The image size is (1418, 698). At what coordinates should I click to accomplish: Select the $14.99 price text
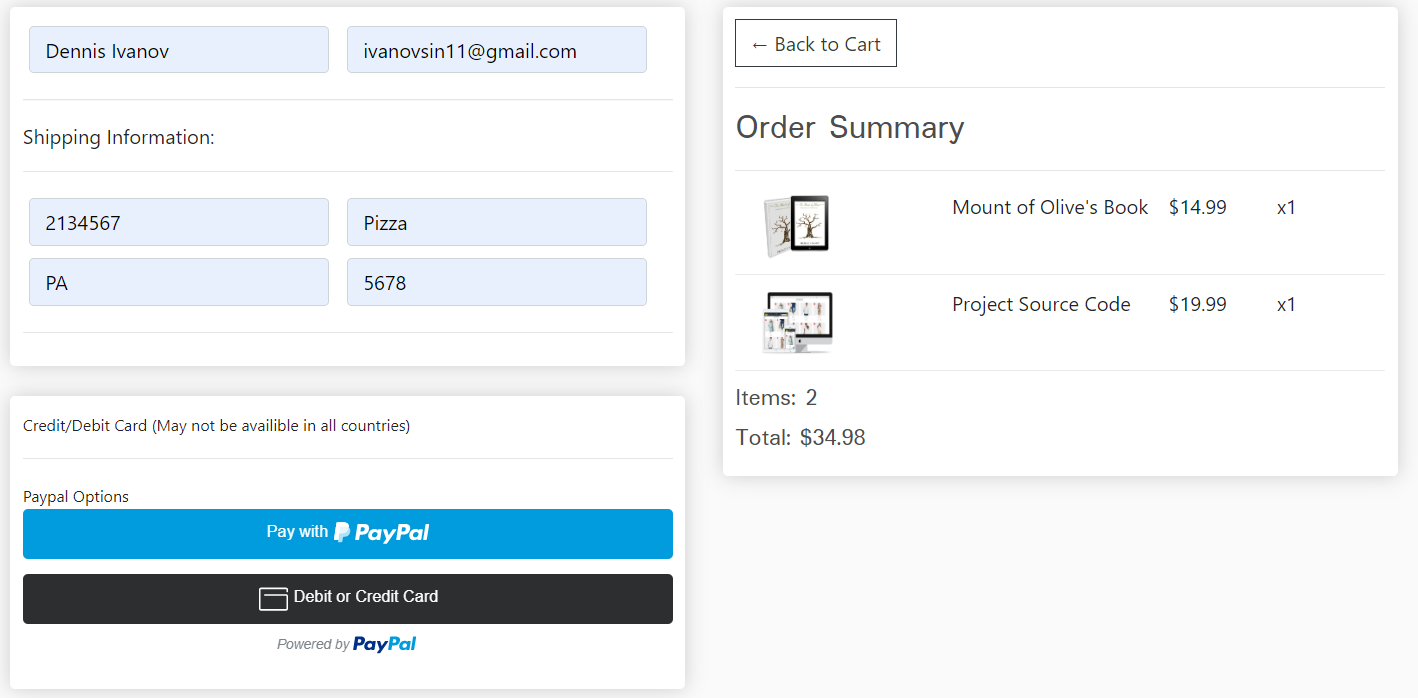tap(1197, 207)
